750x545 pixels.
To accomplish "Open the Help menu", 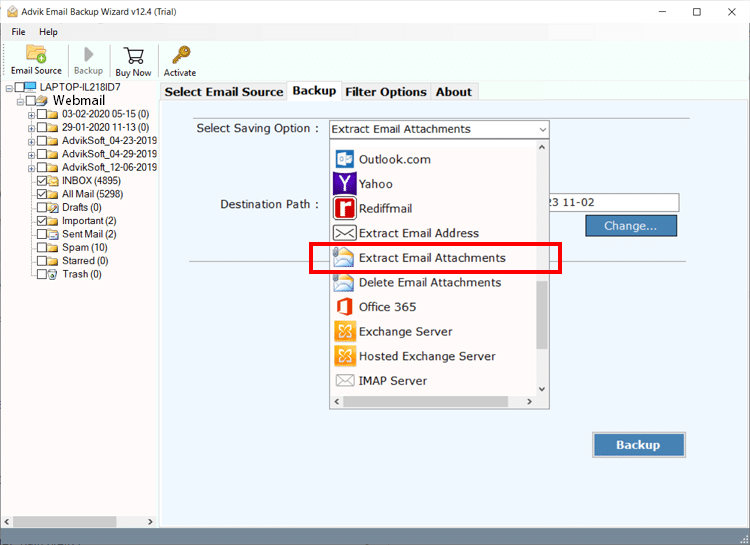I will click(x=48, y=32).
